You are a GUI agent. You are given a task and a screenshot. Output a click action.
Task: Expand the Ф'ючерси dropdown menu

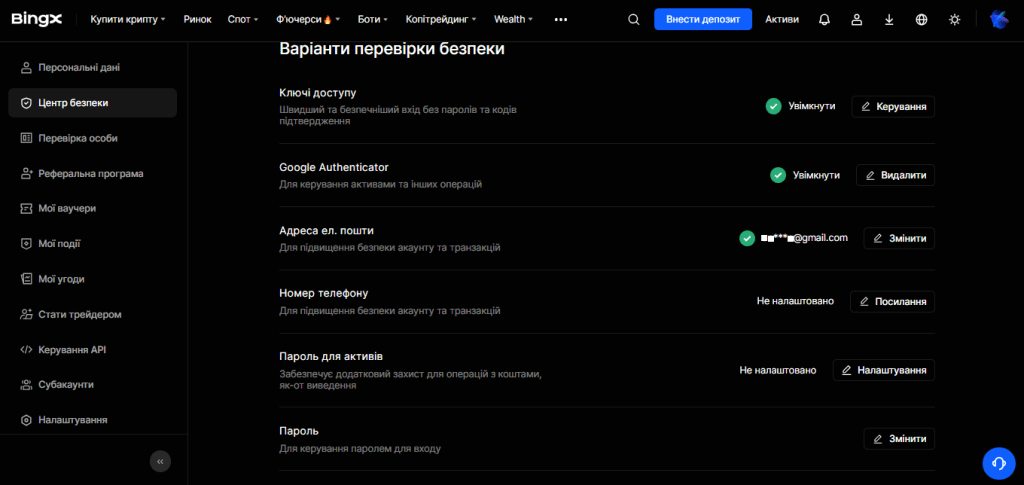pos(308,20)
